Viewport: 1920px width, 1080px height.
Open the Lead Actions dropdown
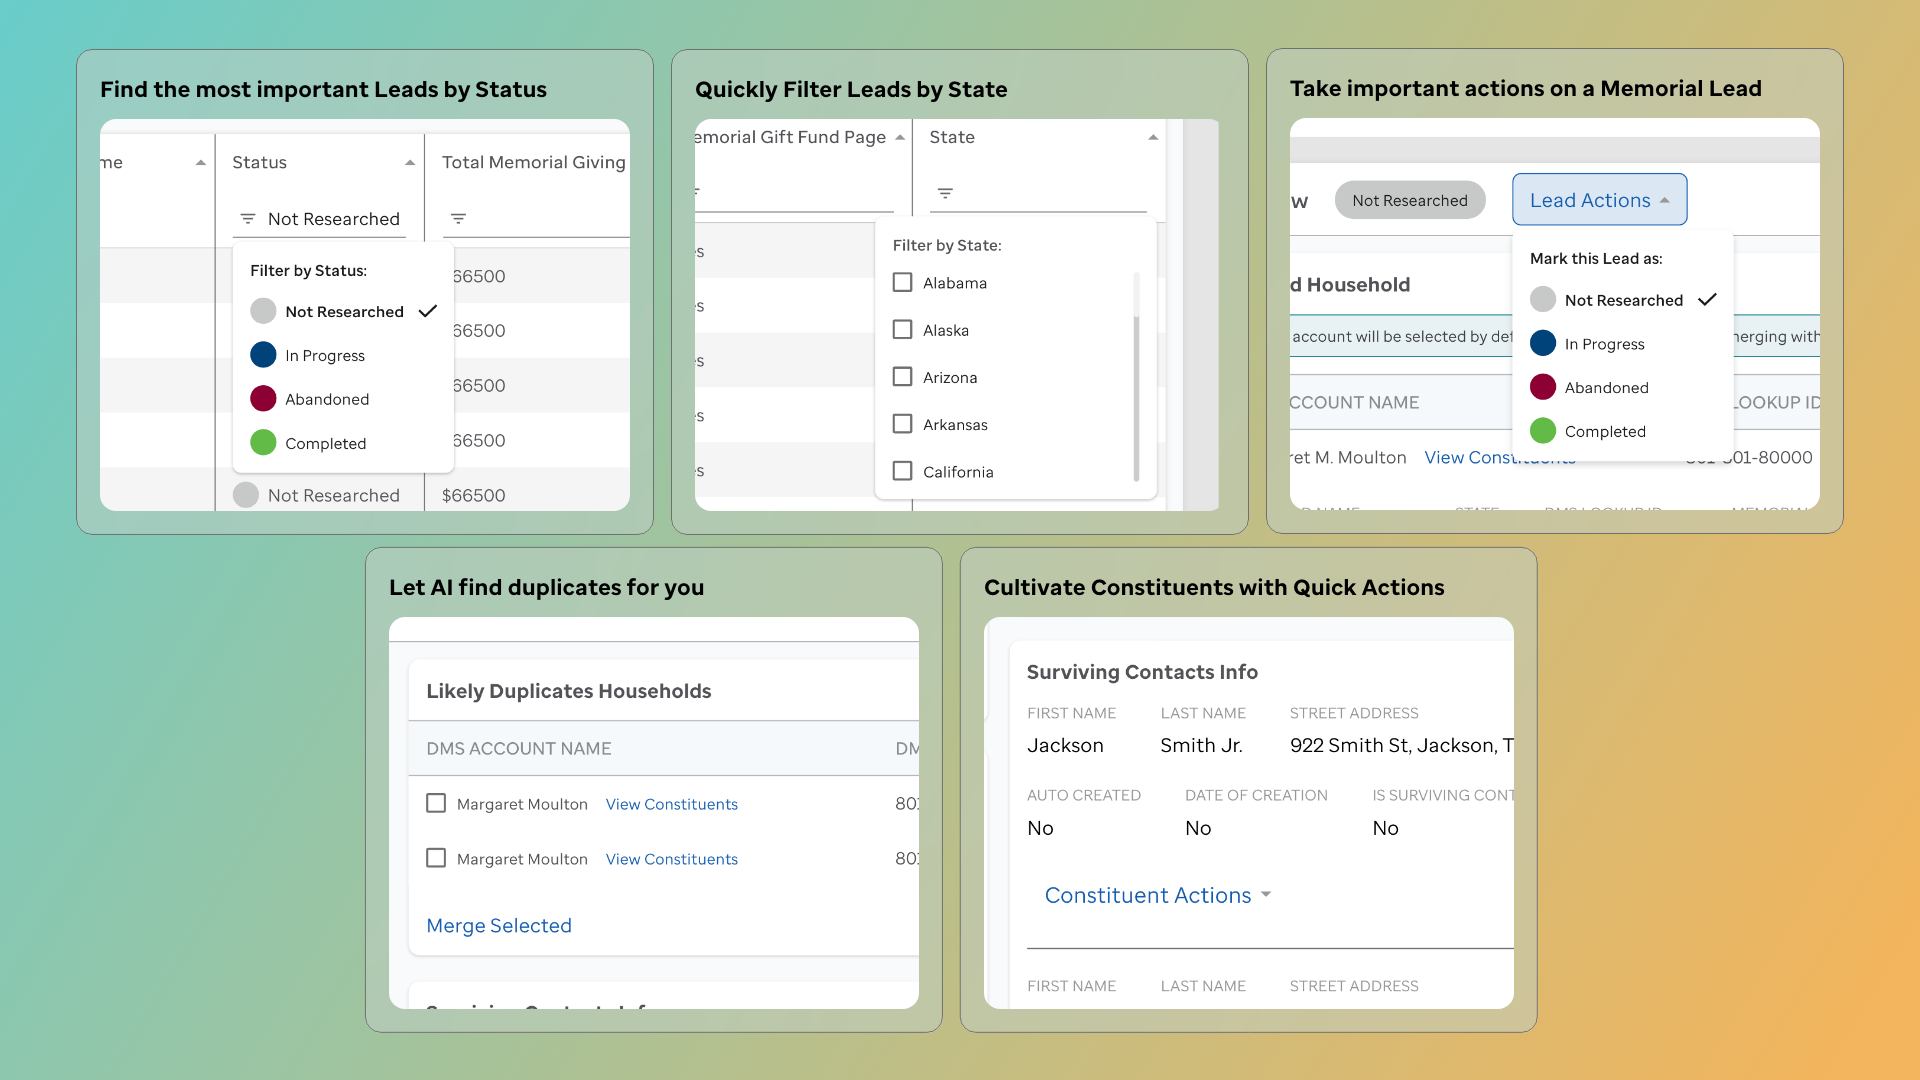(x=1598, y=200)
